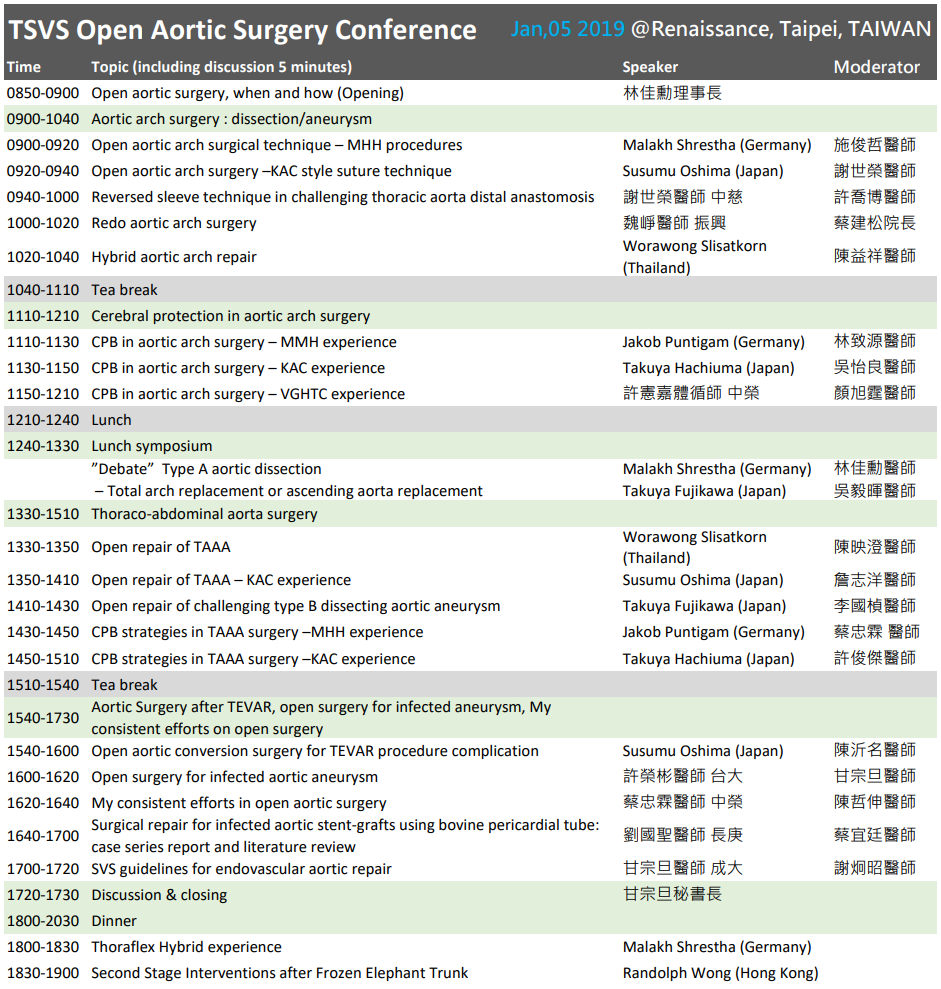Select Susumu Oshima in the 0920-0940 row
This screenshot has width=941, height=989.
tap(703, 171)
